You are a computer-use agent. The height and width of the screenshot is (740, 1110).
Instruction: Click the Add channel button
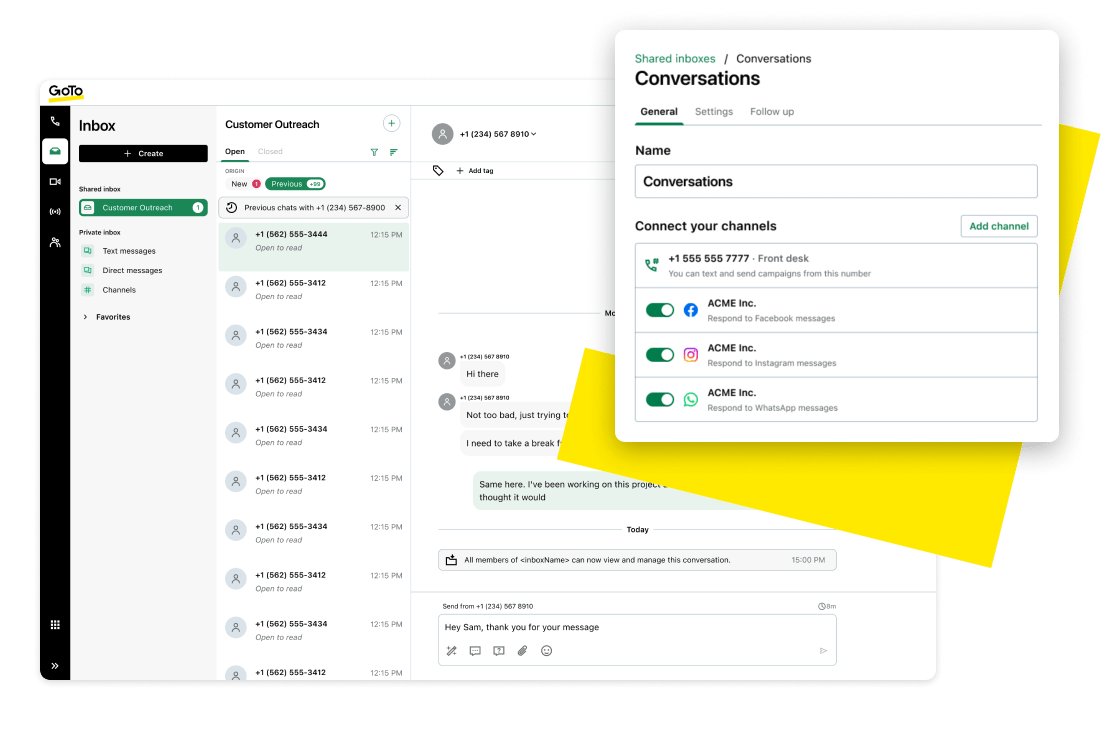pyautogui.click(x=998, y=226)
